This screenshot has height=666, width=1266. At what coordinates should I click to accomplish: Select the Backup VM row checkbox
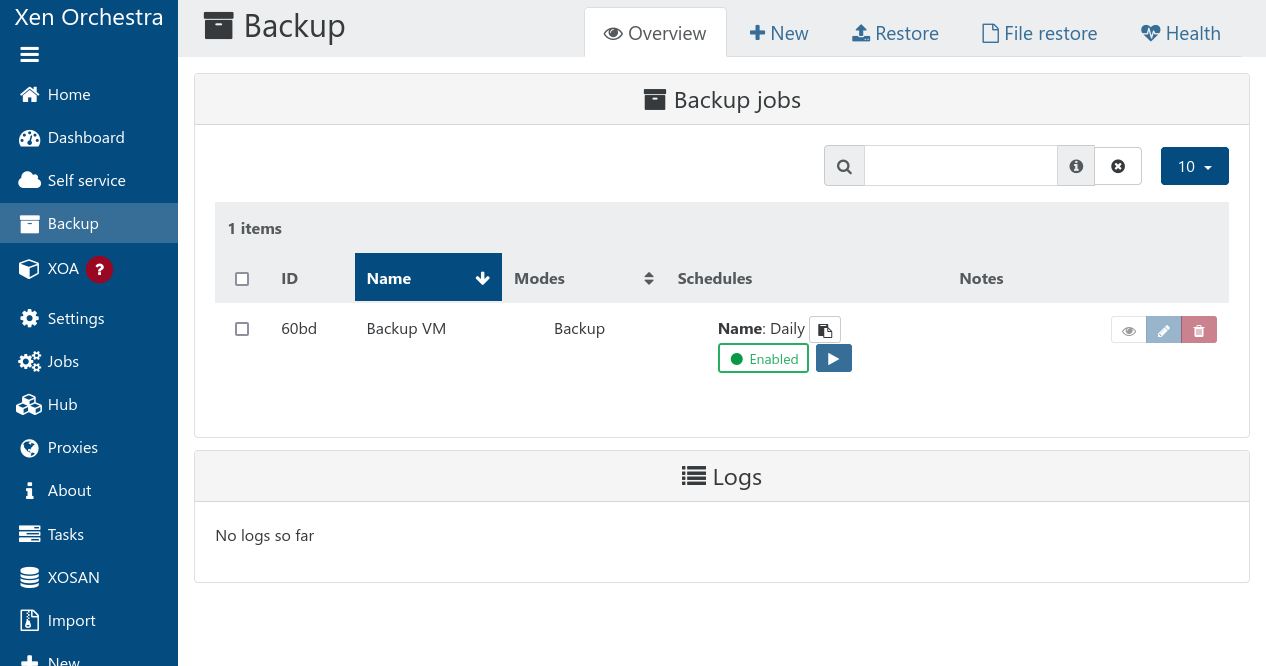[242, 329]
